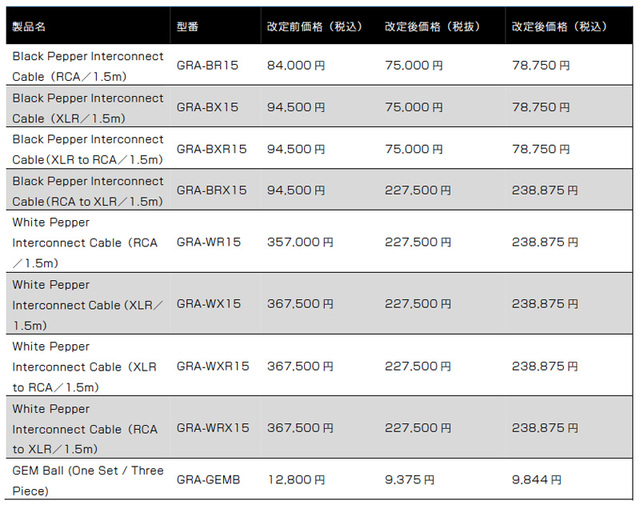640x505 pixels.
Task: Click the GRA-BX15 model cell
Action: 207,107
